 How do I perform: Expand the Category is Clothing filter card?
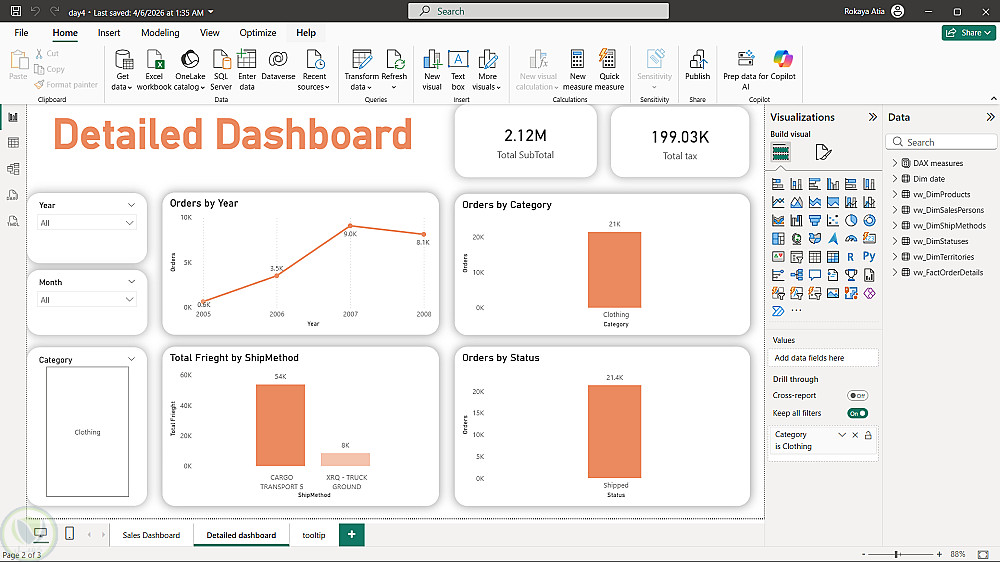tap(842, 435)
